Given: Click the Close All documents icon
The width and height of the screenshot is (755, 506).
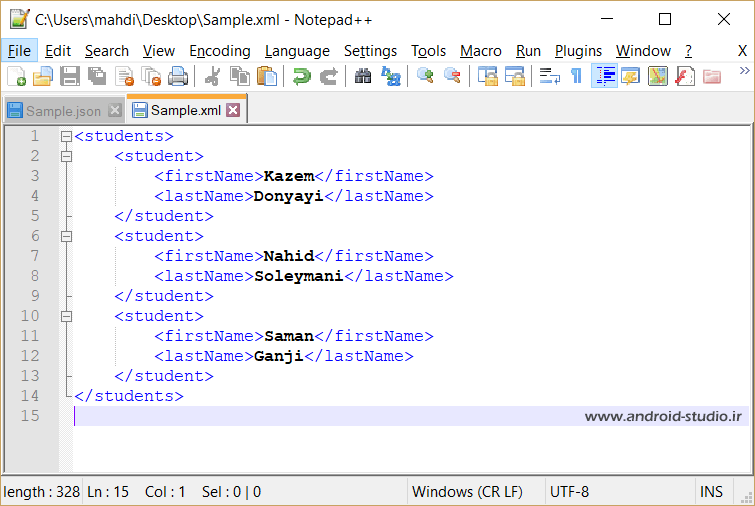Looking at the screenshot, I should coord(151,77).
